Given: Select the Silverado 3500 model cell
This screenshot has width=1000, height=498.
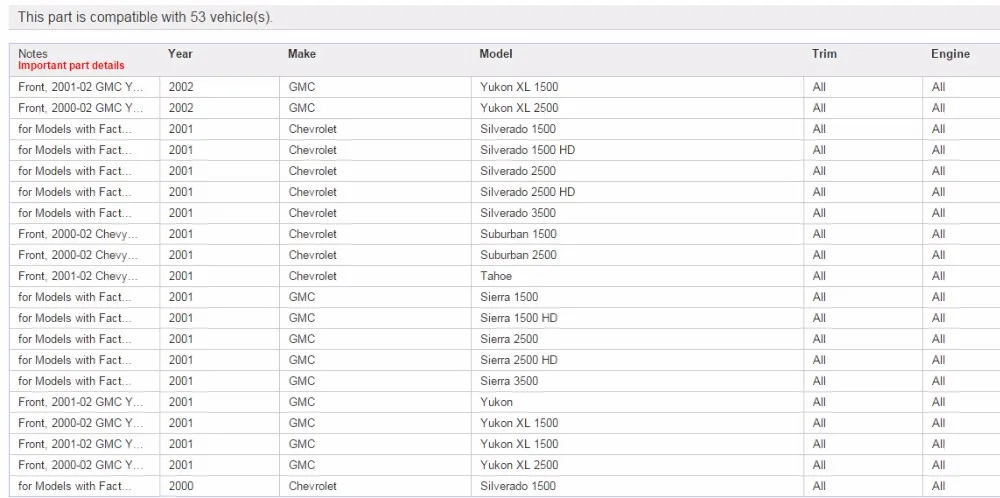Looking at the screenshot, I should (x=518, y=213).
